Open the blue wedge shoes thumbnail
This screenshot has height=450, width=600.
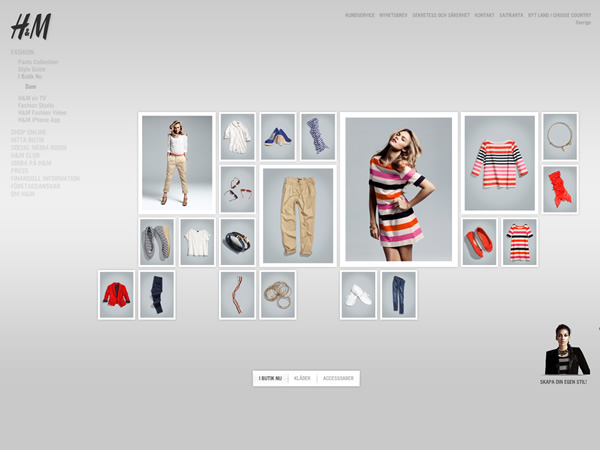coord(277,136)
